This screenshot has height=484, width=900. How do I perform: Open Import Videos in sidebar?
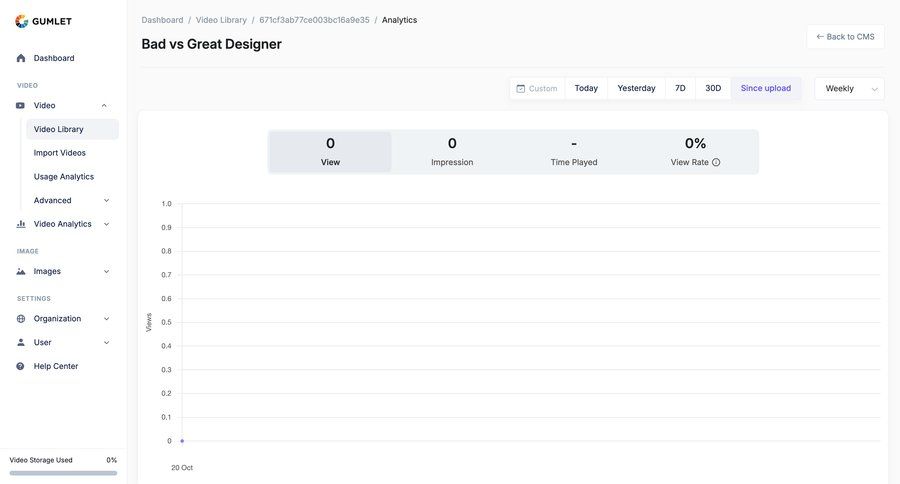(60, 153)
